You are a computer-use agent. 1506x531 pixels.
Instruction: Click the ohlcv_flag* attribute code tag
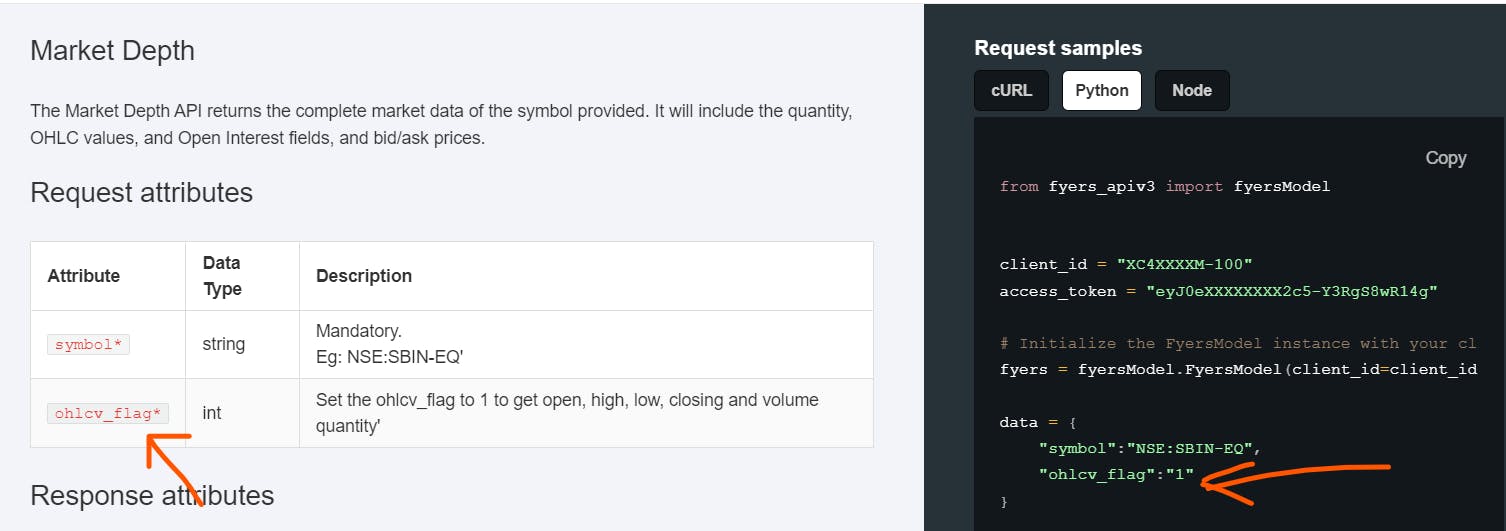[108, 413]
